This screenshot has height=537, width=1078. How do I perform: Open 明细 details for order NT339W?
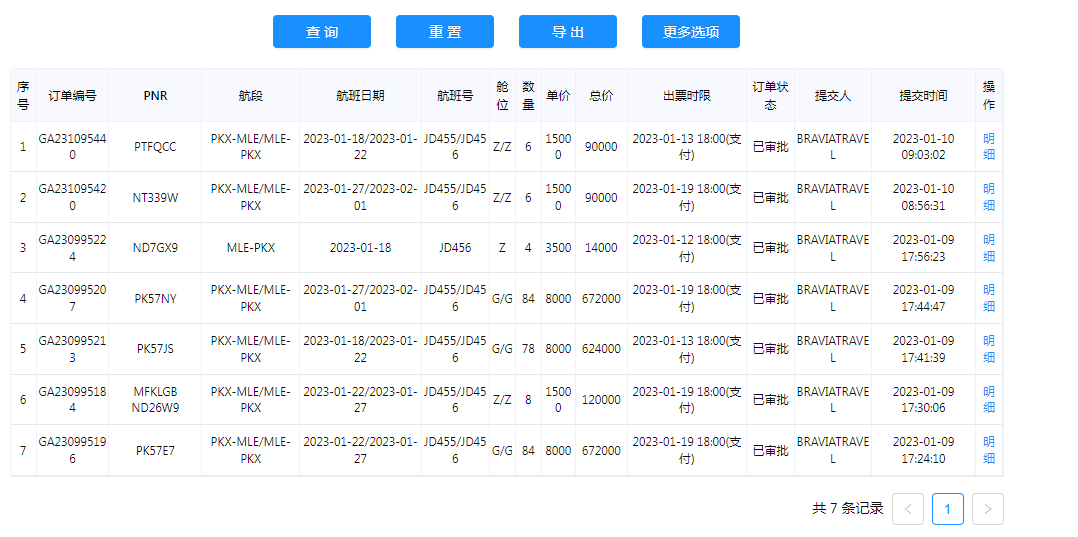coord(988,197)
